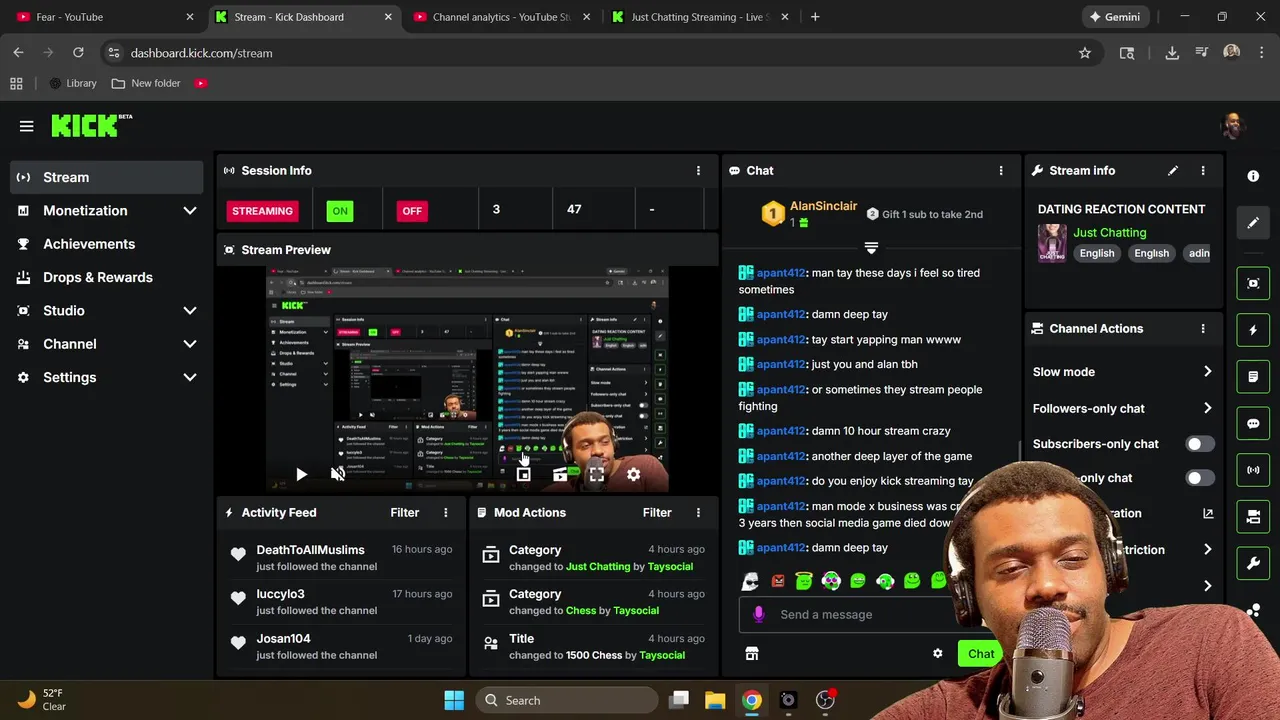Expand the Channel sidebar section
The image size is (1280, 720).
[x=190, y=344]
